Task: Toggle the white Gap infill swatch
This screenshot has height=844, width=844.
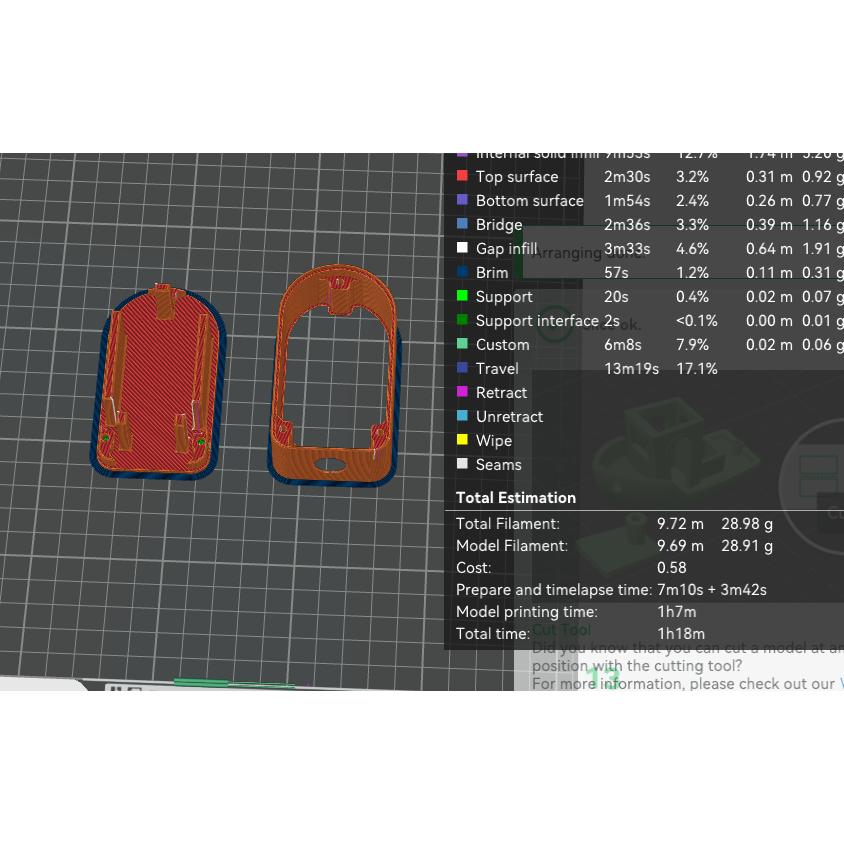Action: click(462, 248)
